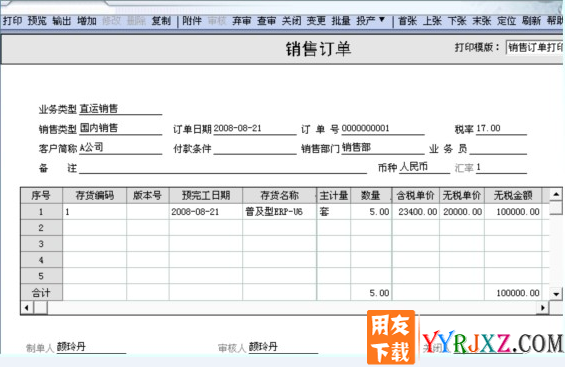Click the 含税单价 cell 23400.00
The image size is (565, 367).
point(415,212)
